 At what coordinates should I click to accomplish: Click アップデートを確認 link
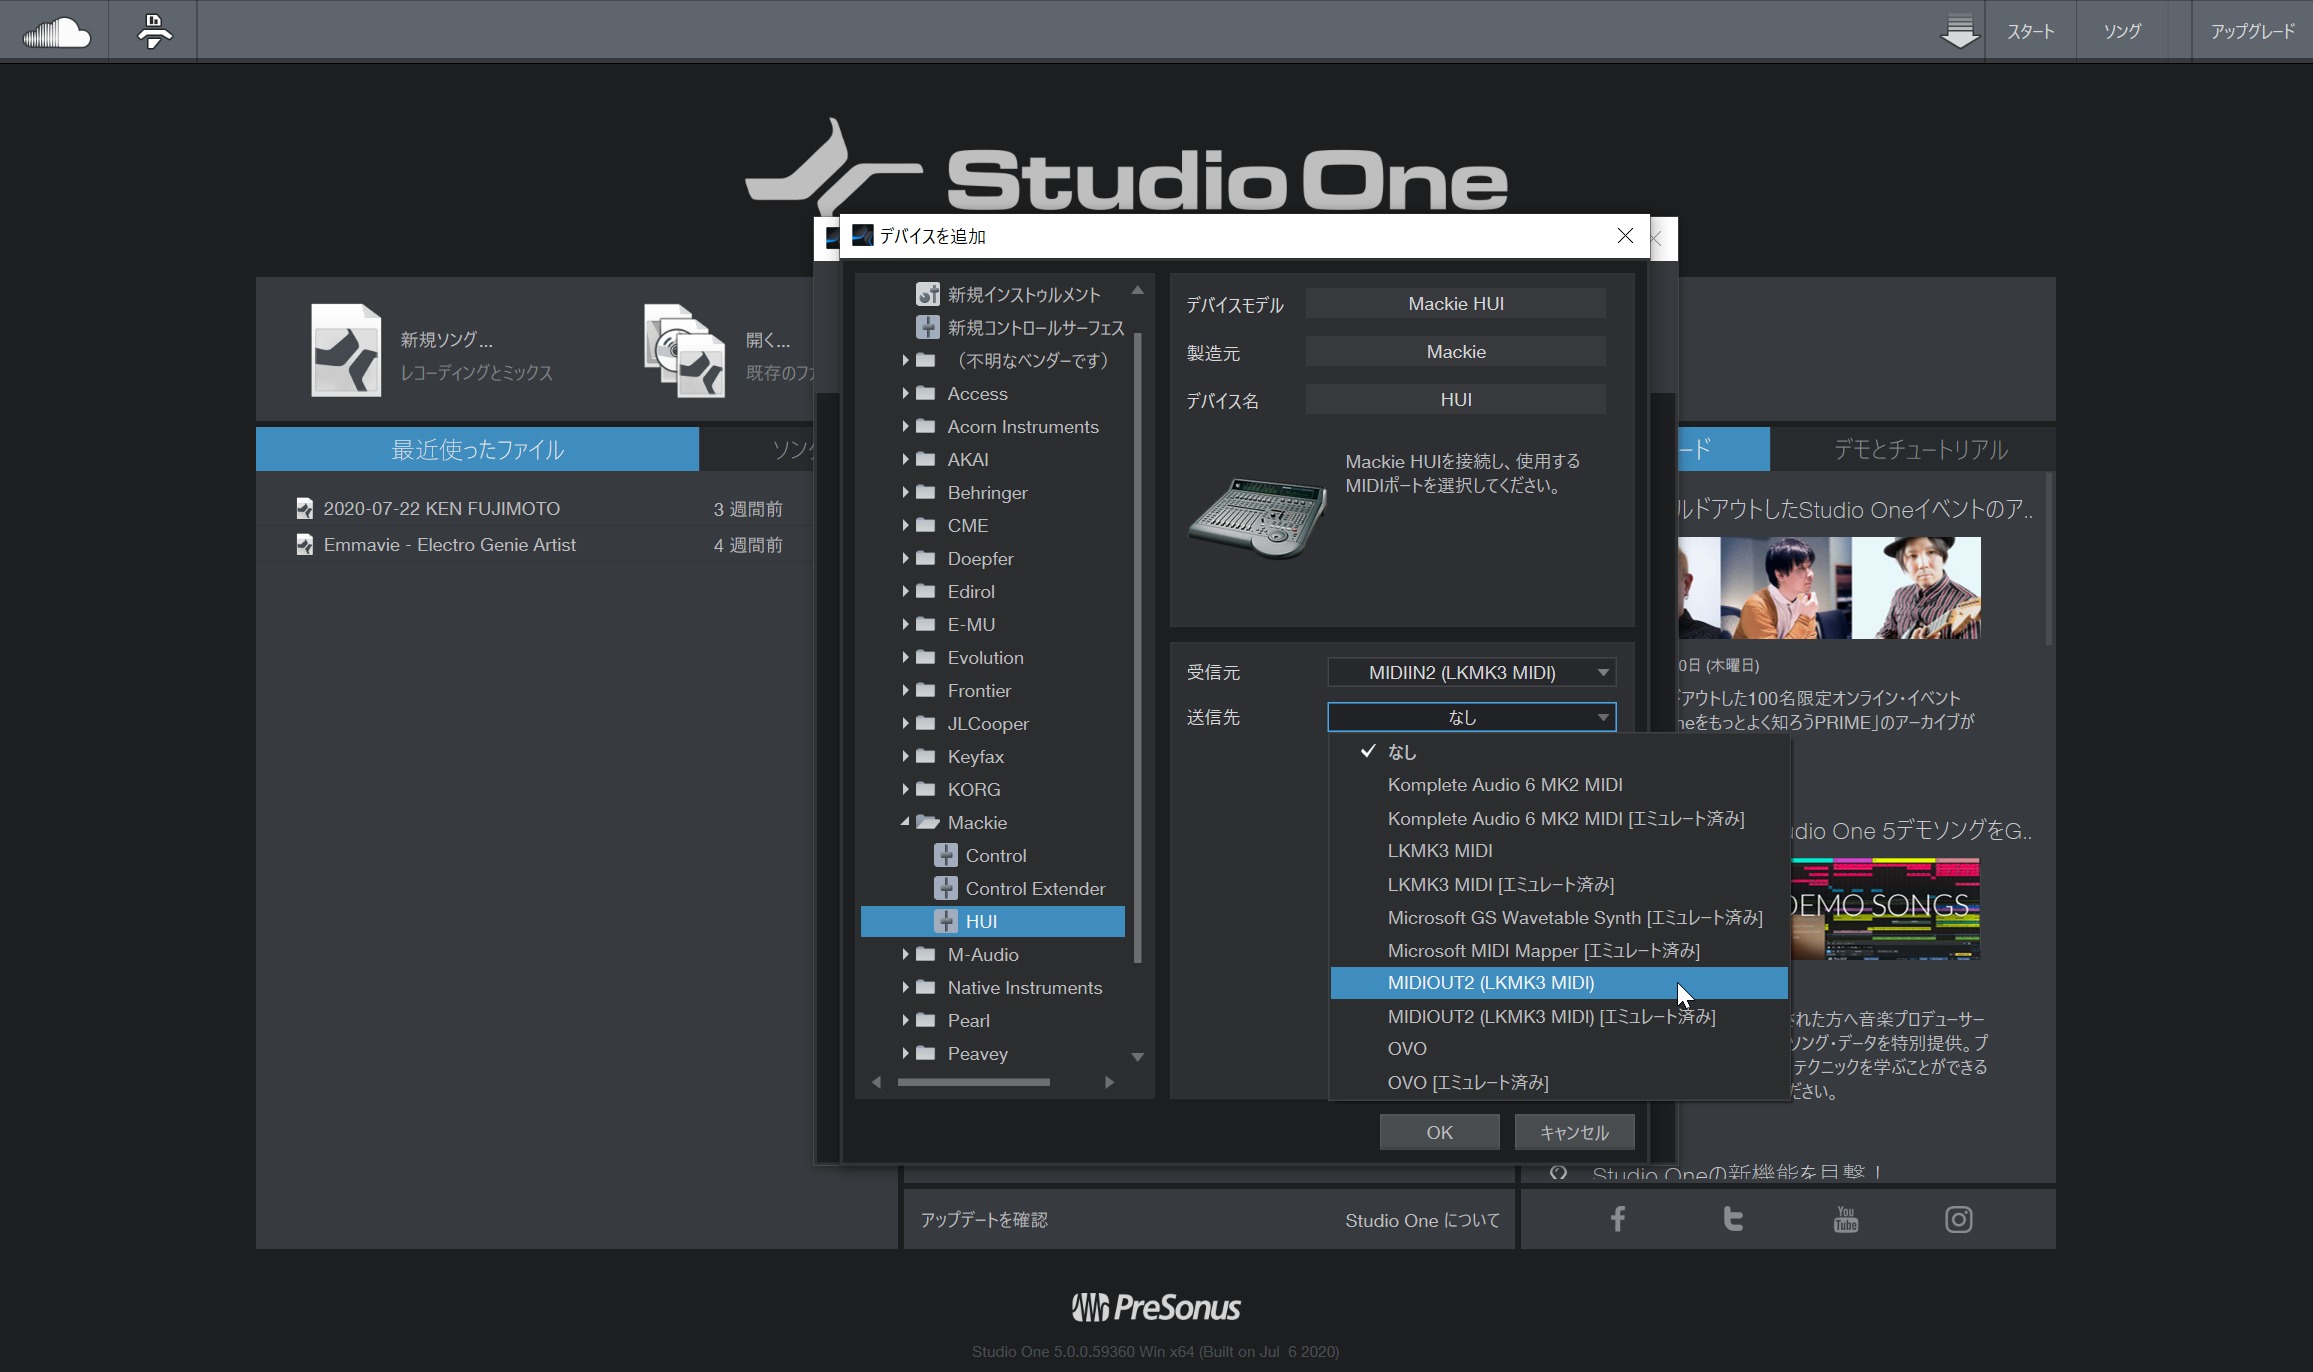[x=984, y=1220]
